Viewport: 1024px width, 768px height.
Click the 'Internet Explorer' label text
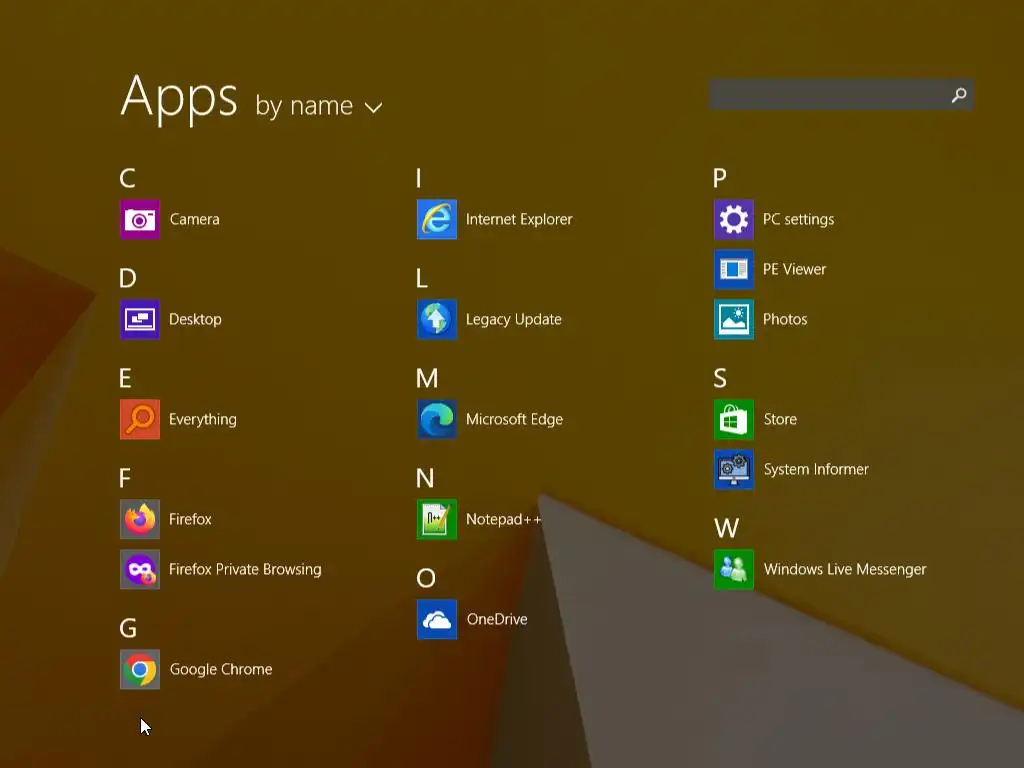coord(519,219)
